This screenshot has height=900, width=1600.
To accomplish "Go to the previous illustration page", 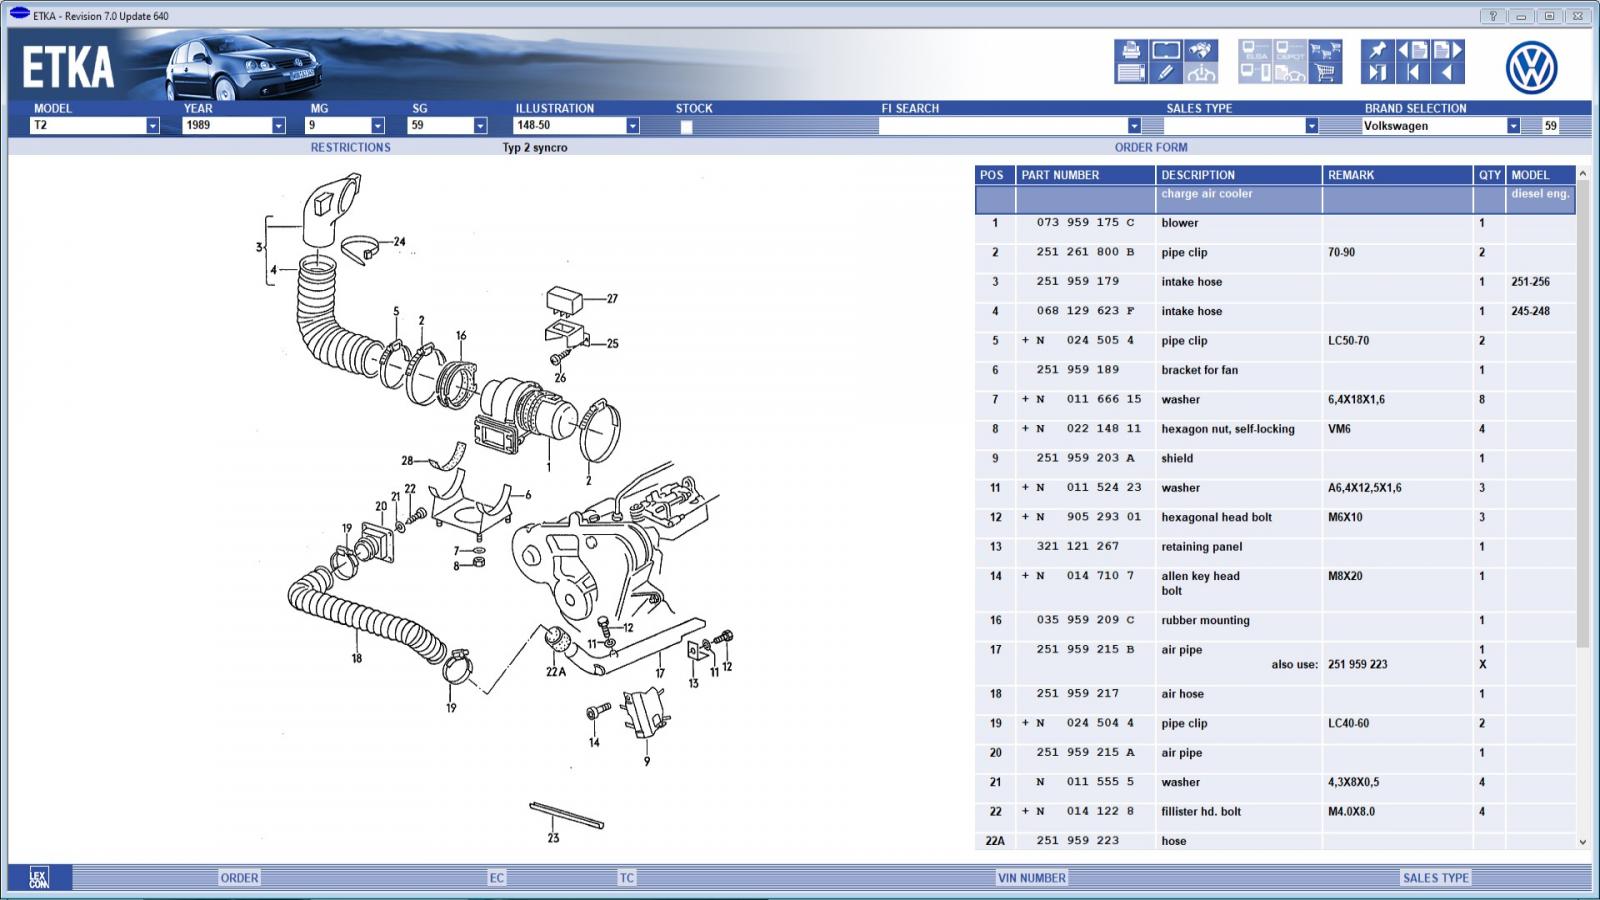I will coord(1412,50).
